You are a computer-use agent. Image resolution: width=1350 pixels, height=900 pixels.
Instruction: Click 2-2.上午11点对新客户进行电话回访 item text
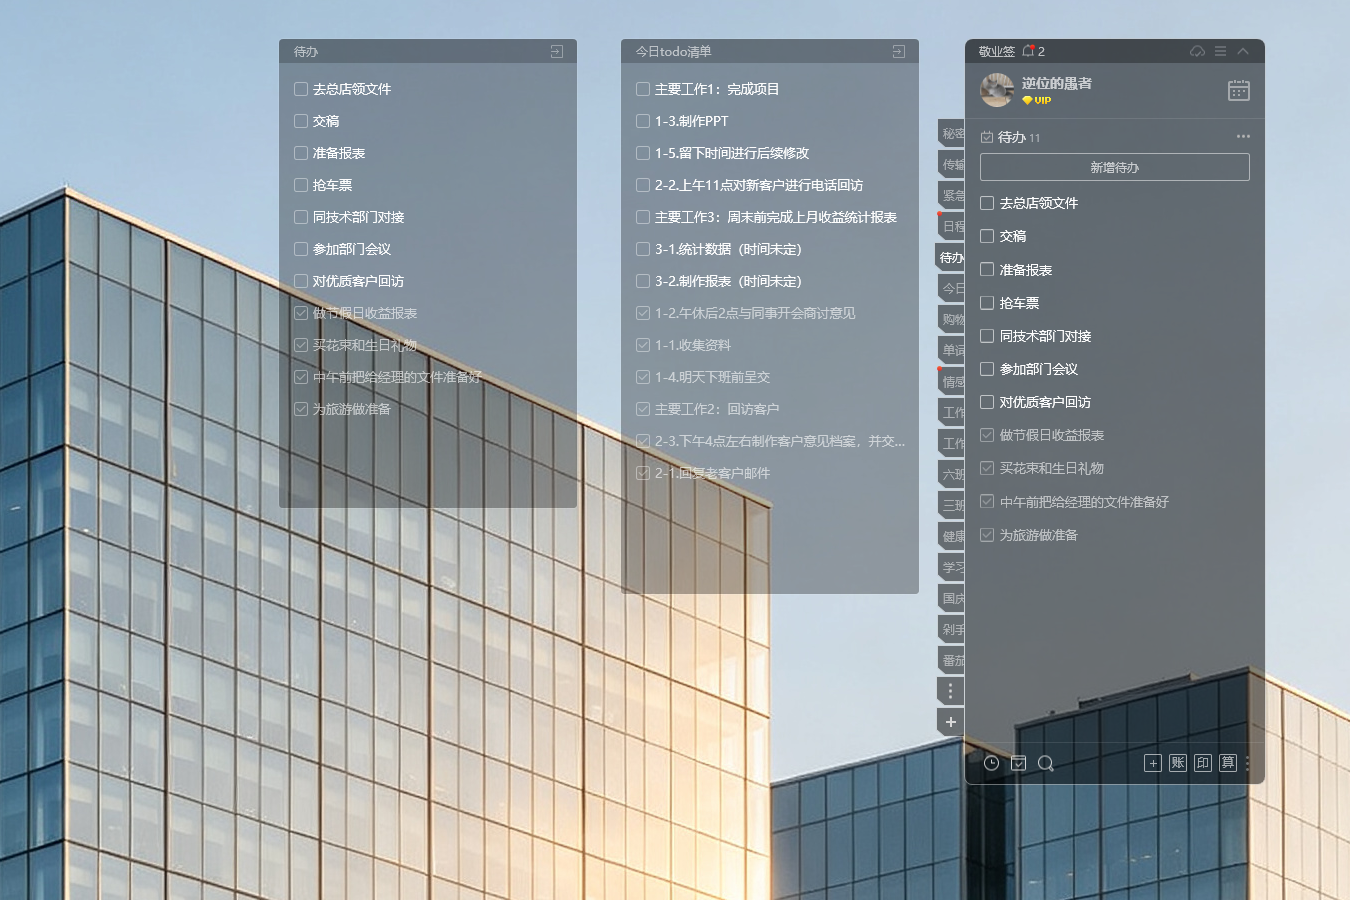pos(759,185)
